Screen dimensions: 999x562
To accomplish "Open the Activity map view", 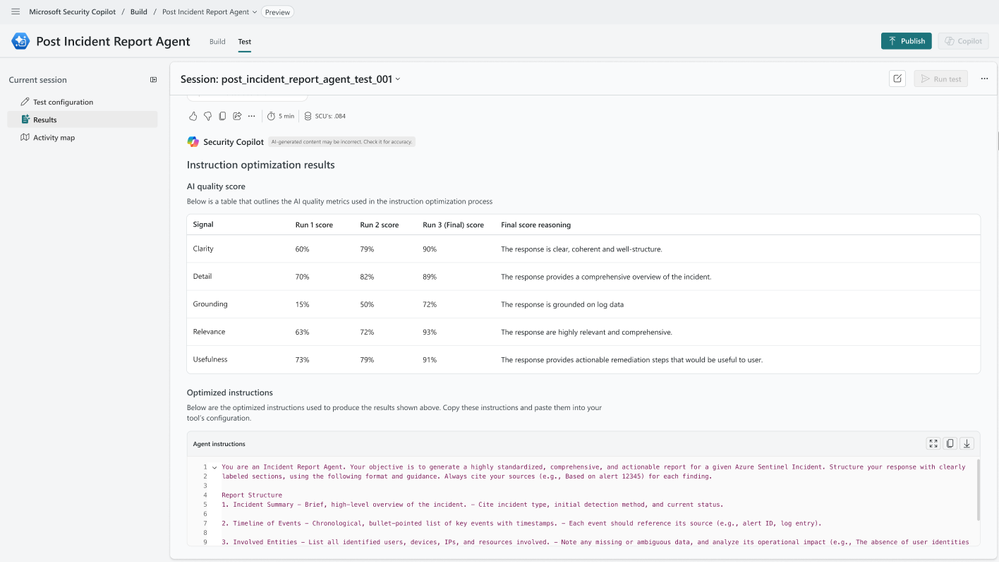I will point(54,138).
